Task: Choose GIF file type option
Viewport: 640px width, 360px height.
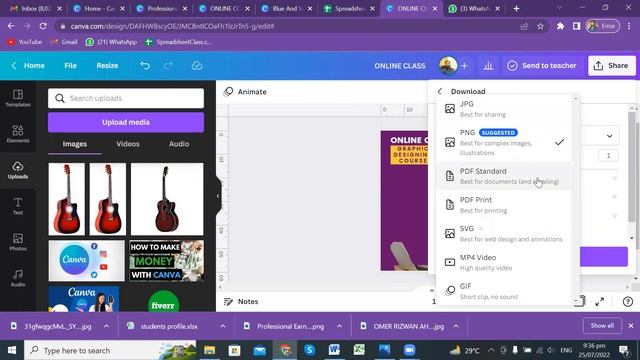Action: (504, 291)
